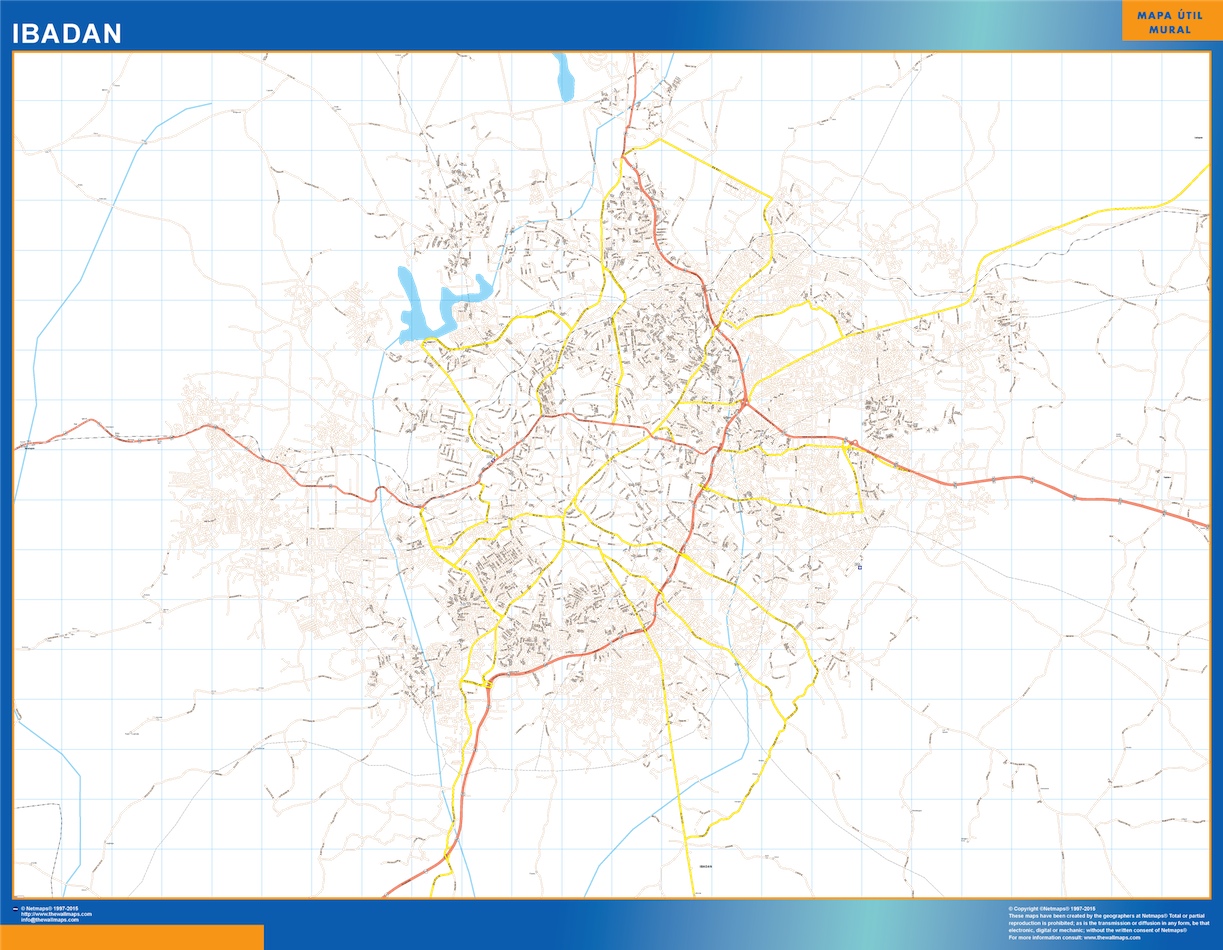1223x950 pixels.
Task: Click the small blue lake at top
Action: click(x=565, y=79)
